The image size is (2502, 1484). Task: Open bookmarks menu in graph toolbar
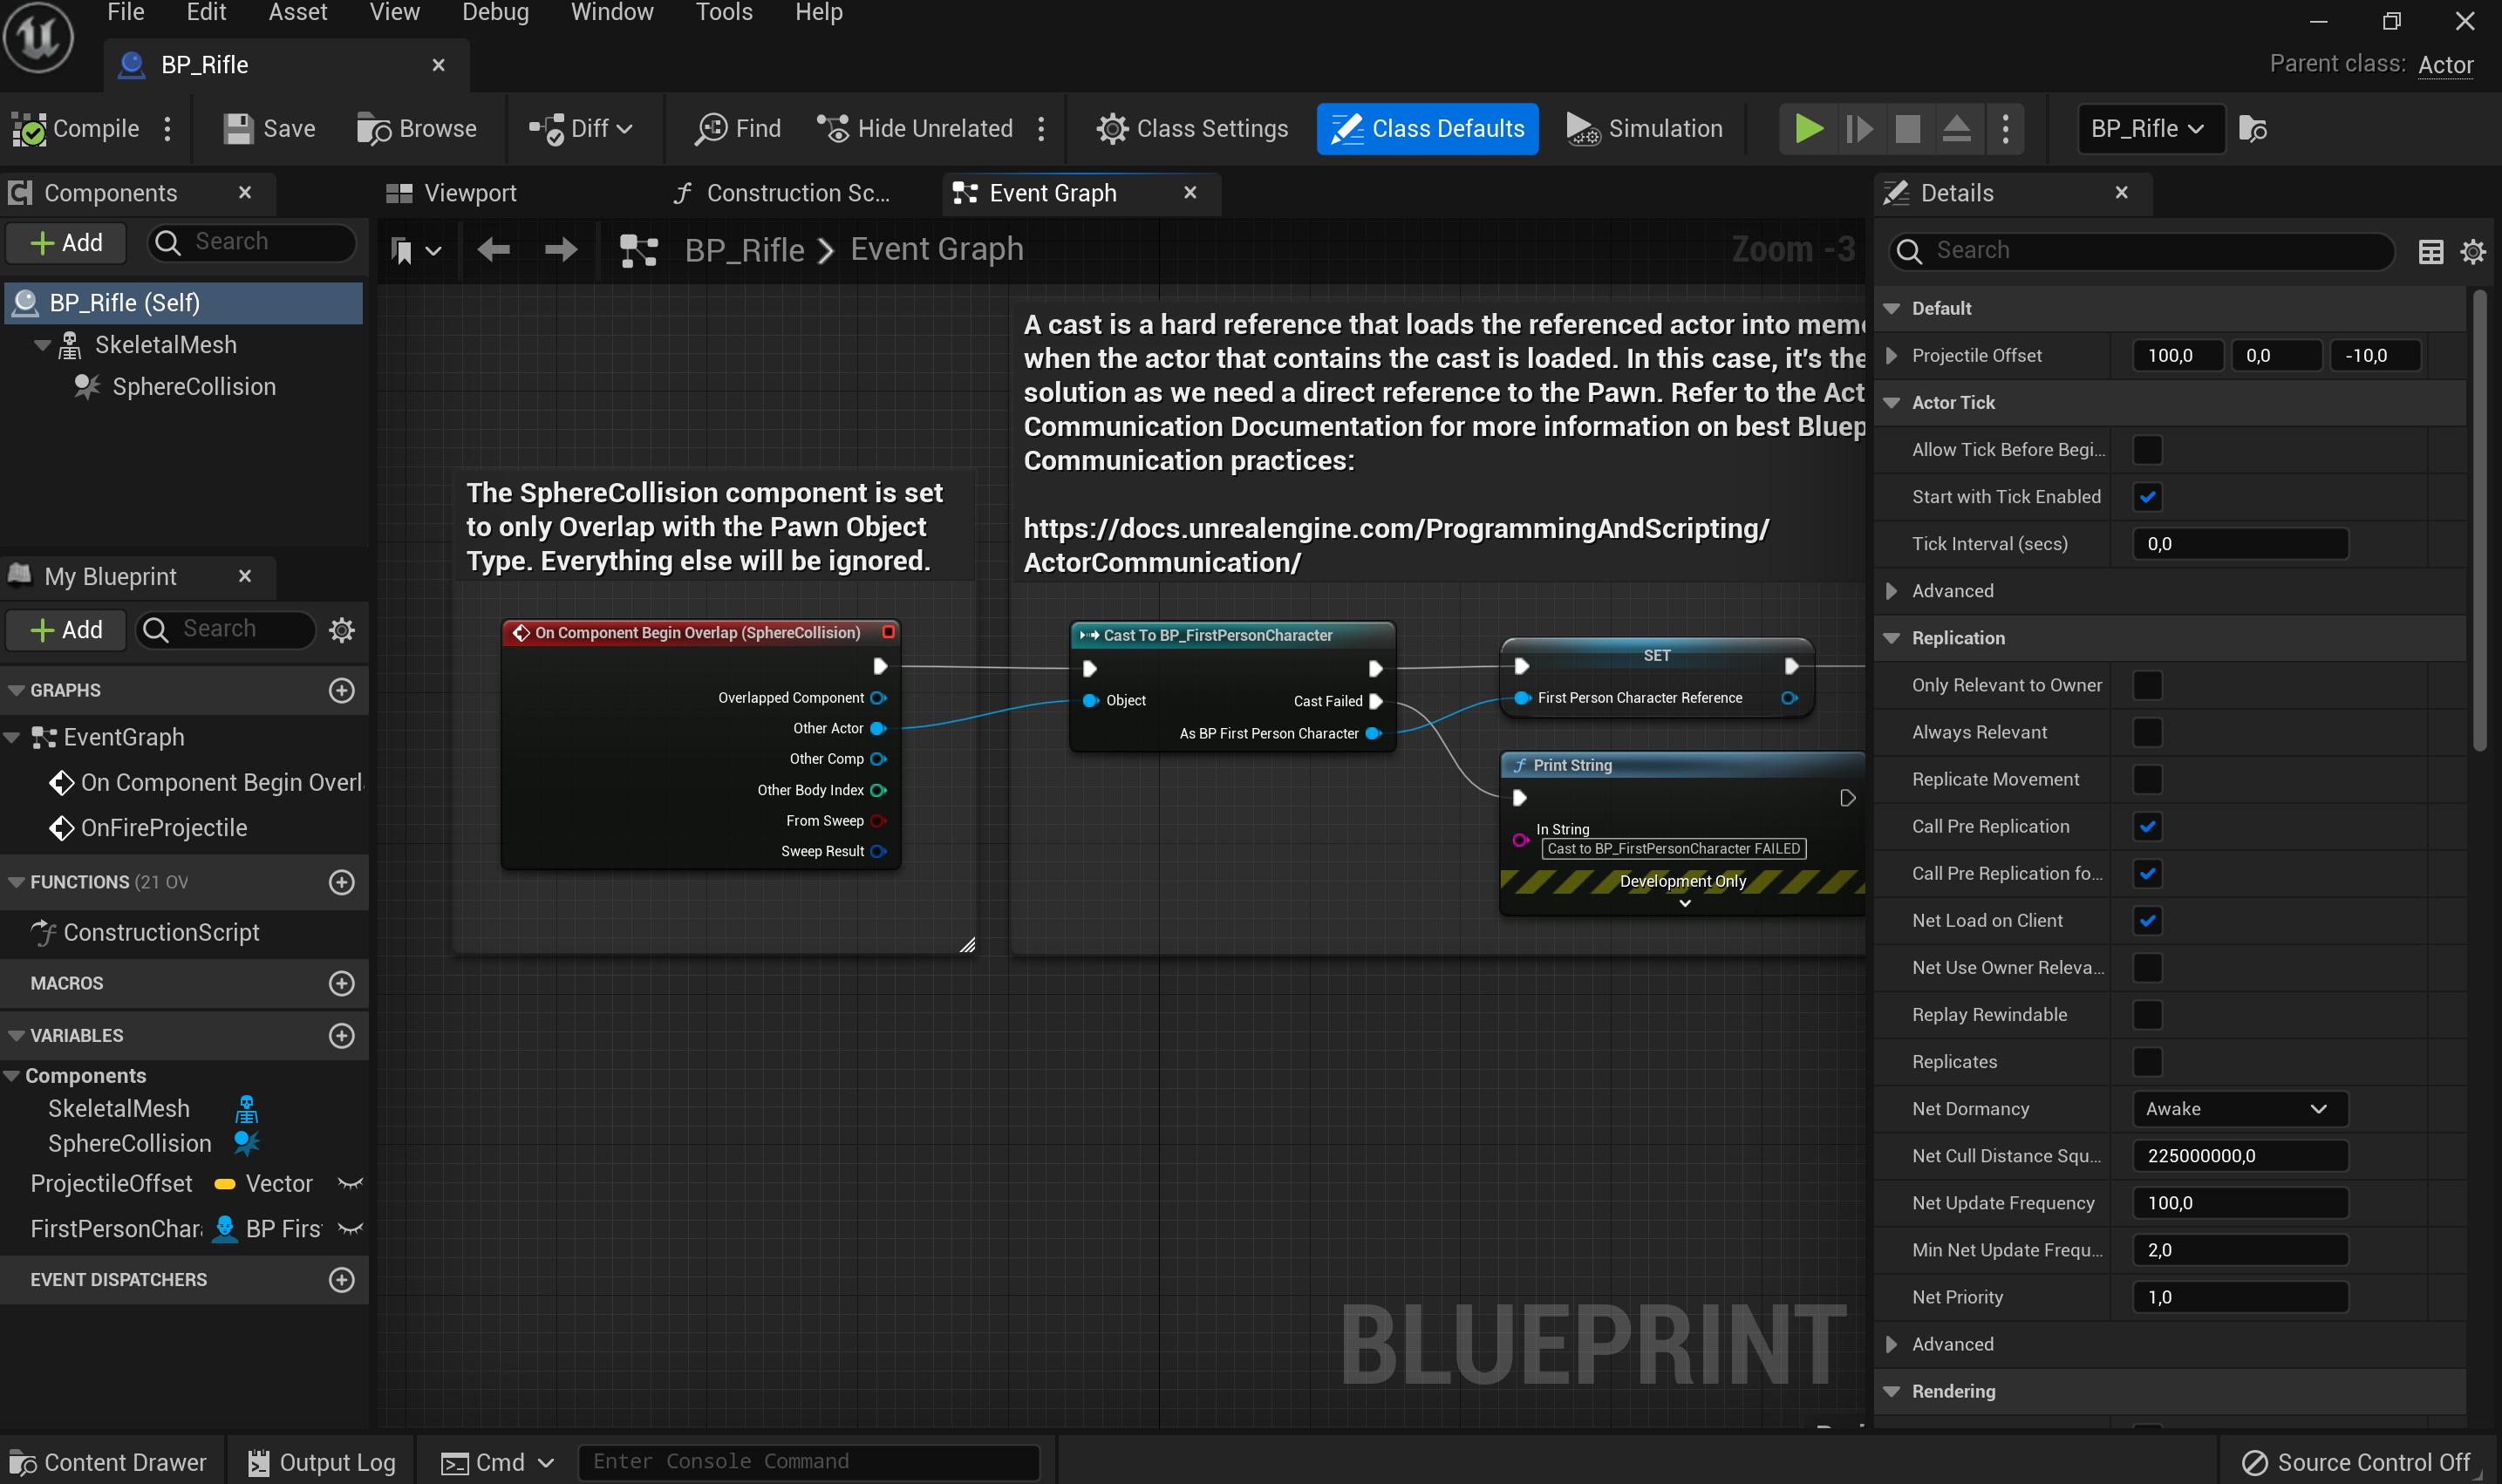(415, 250)
